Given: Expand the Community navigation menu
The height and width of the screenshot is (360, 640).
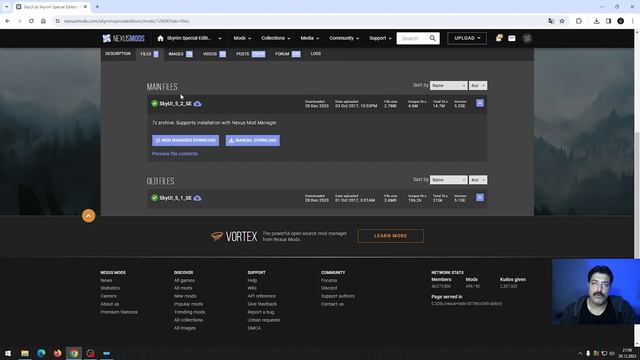Looking at the screenshot, I should coord(344,38).
